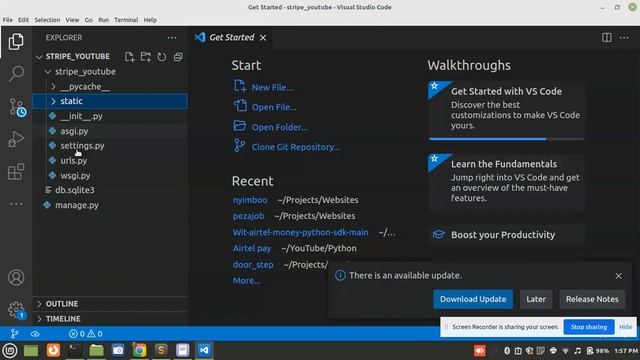Open the Linux Mint start menu
This screenshot has height=360, width=640.
coord(9,350)
